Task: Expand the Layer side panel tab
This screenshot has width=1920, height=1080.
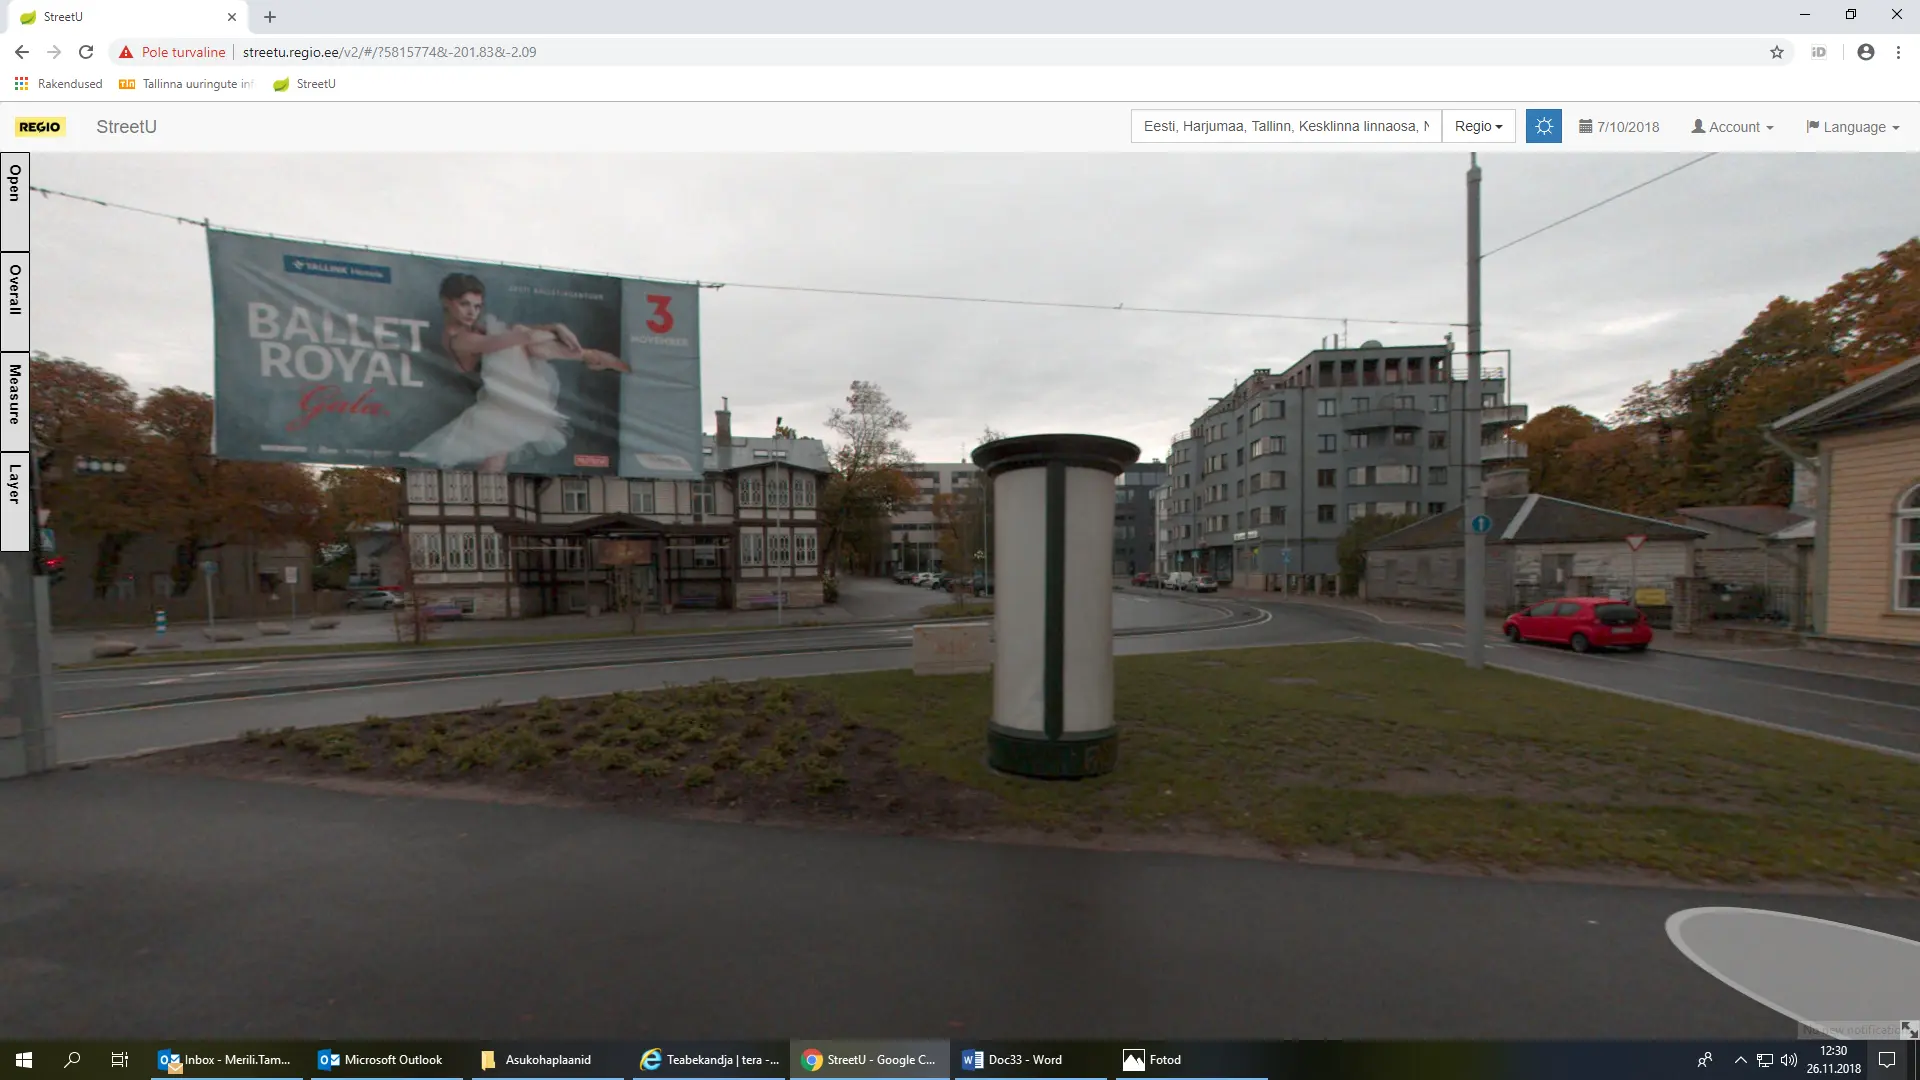Action: (15, 500)
